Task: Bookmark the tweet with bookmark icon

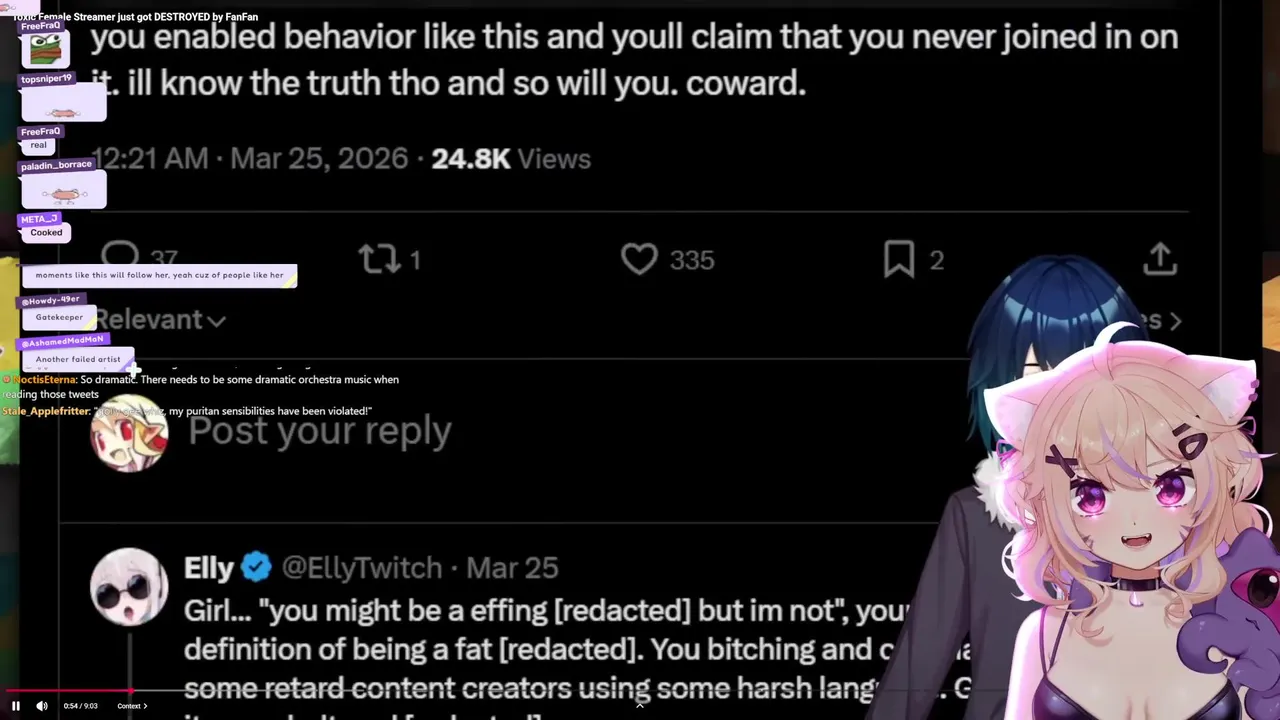Action: [899, 259]
